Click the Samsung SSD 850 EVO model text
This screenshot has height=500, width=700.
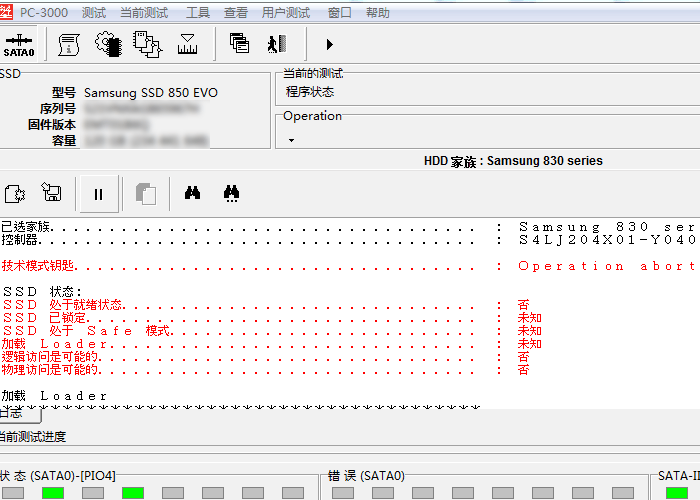pos(151,92)
